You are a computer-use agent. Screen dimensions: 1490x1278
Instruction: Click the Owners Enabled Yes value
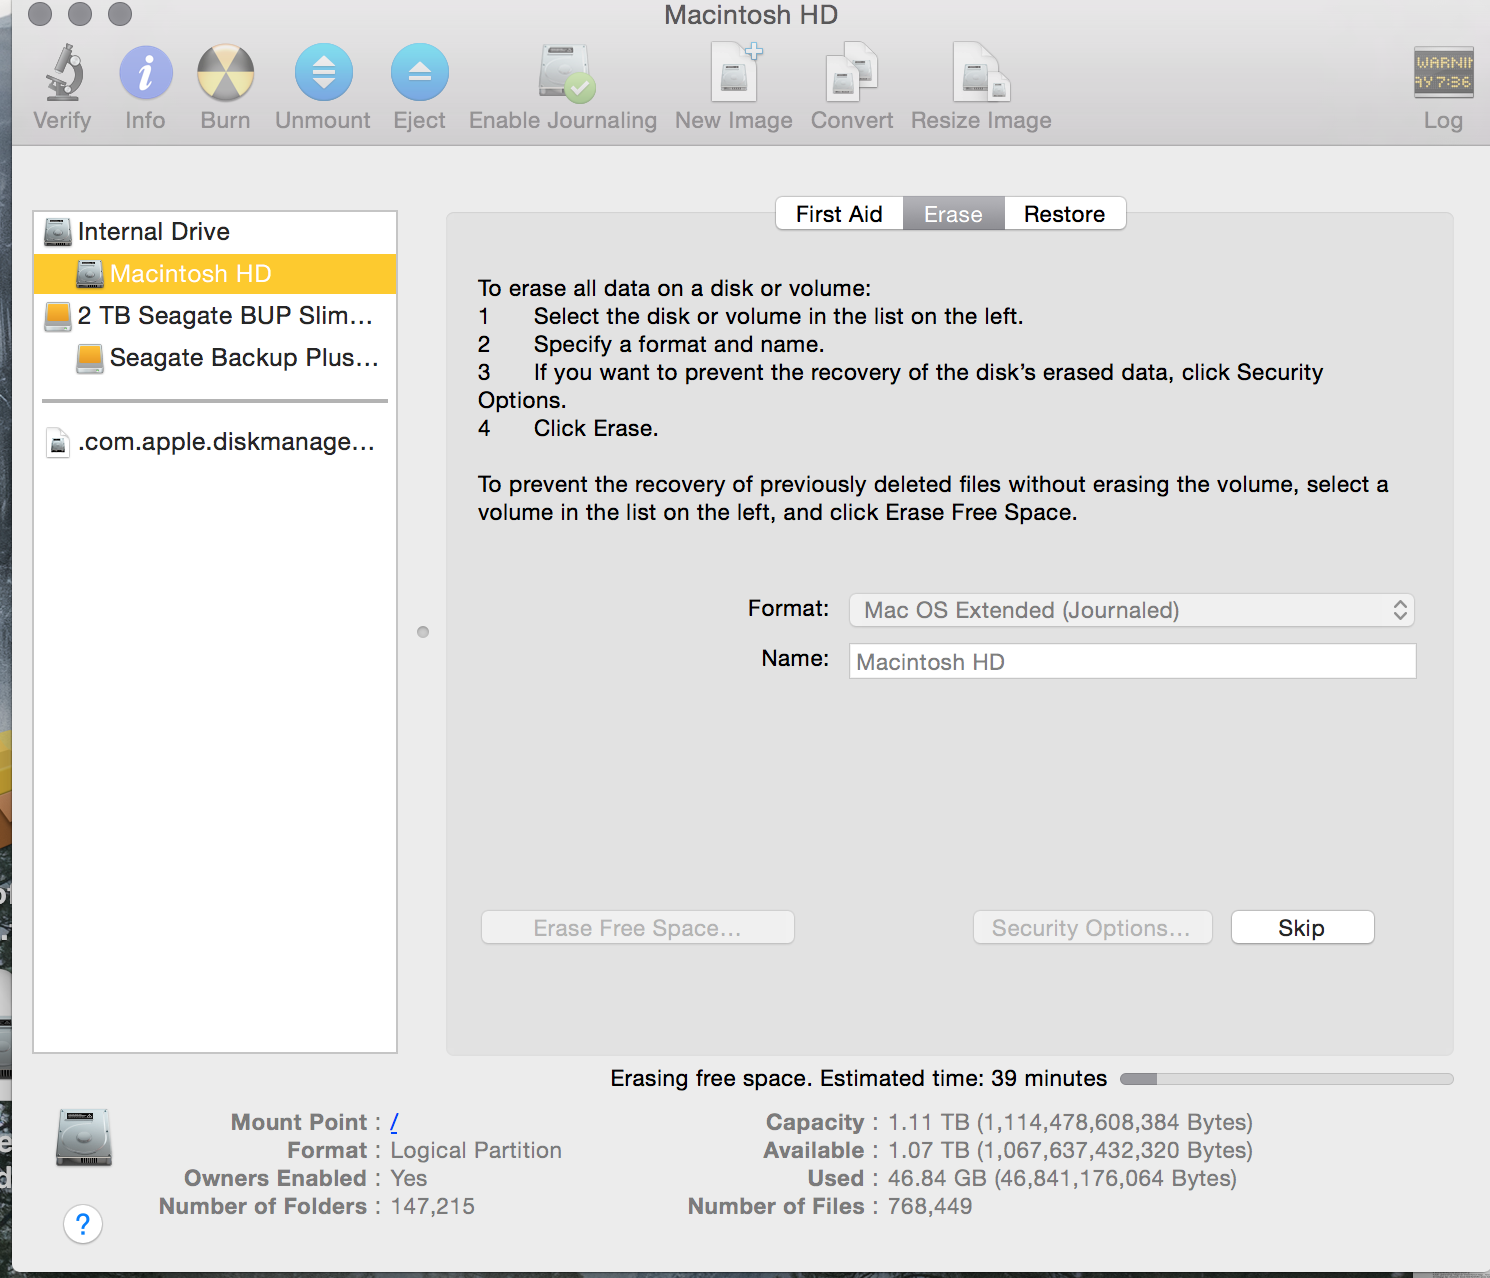(x=408, y=1178)
